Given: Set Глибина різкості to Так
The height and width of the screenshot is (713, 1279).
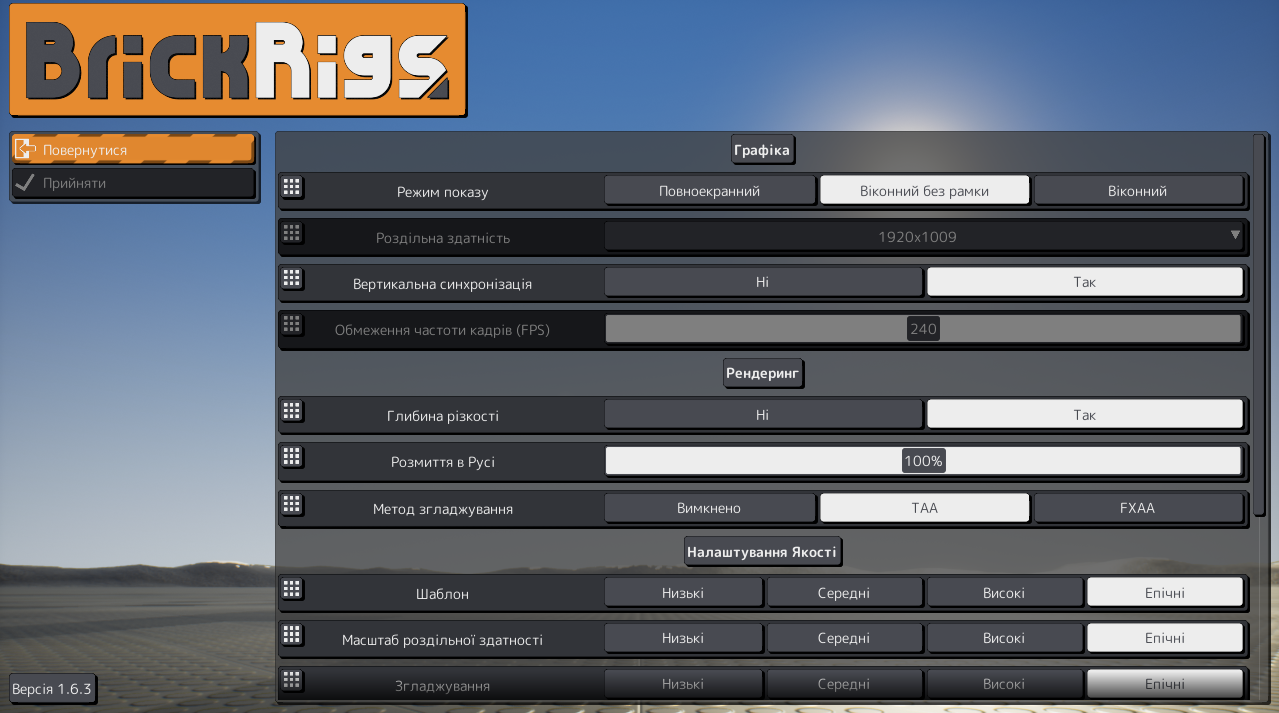Looking at the screenshot, I should click(x=1085, y=415).
